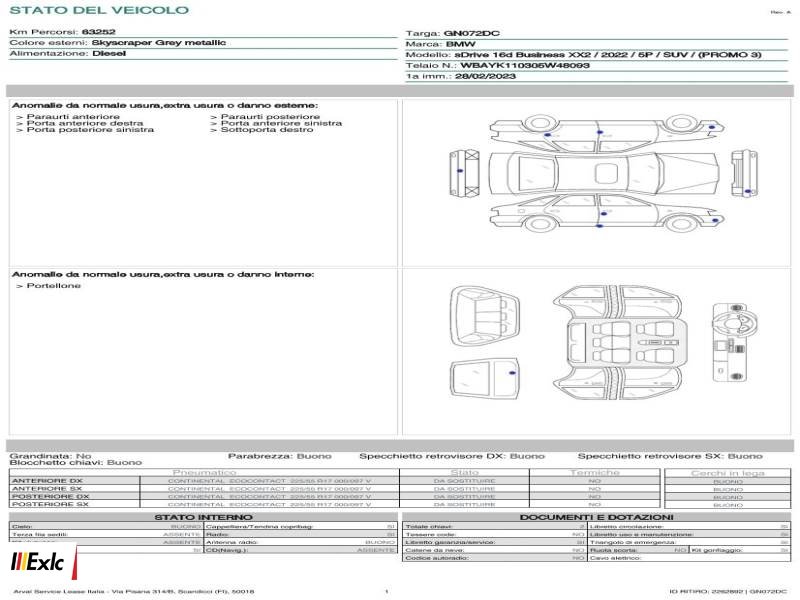The image size is (800, 600).
Task: Click the Terza fila sedili row label
Action: [40, 535]
